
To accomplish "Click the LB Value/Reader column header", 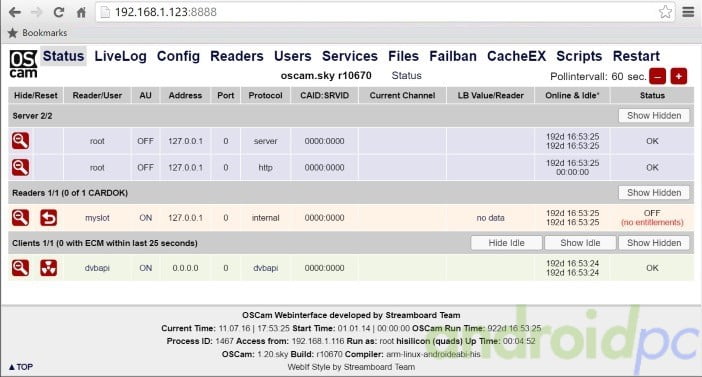I will tap(491, 95).
